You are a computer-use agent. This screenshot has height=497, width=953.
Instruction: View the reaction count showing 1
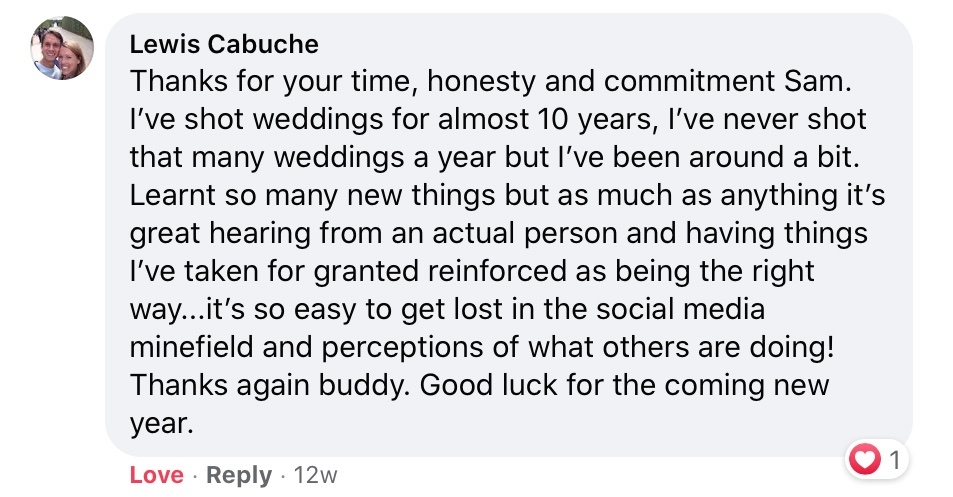894,461
